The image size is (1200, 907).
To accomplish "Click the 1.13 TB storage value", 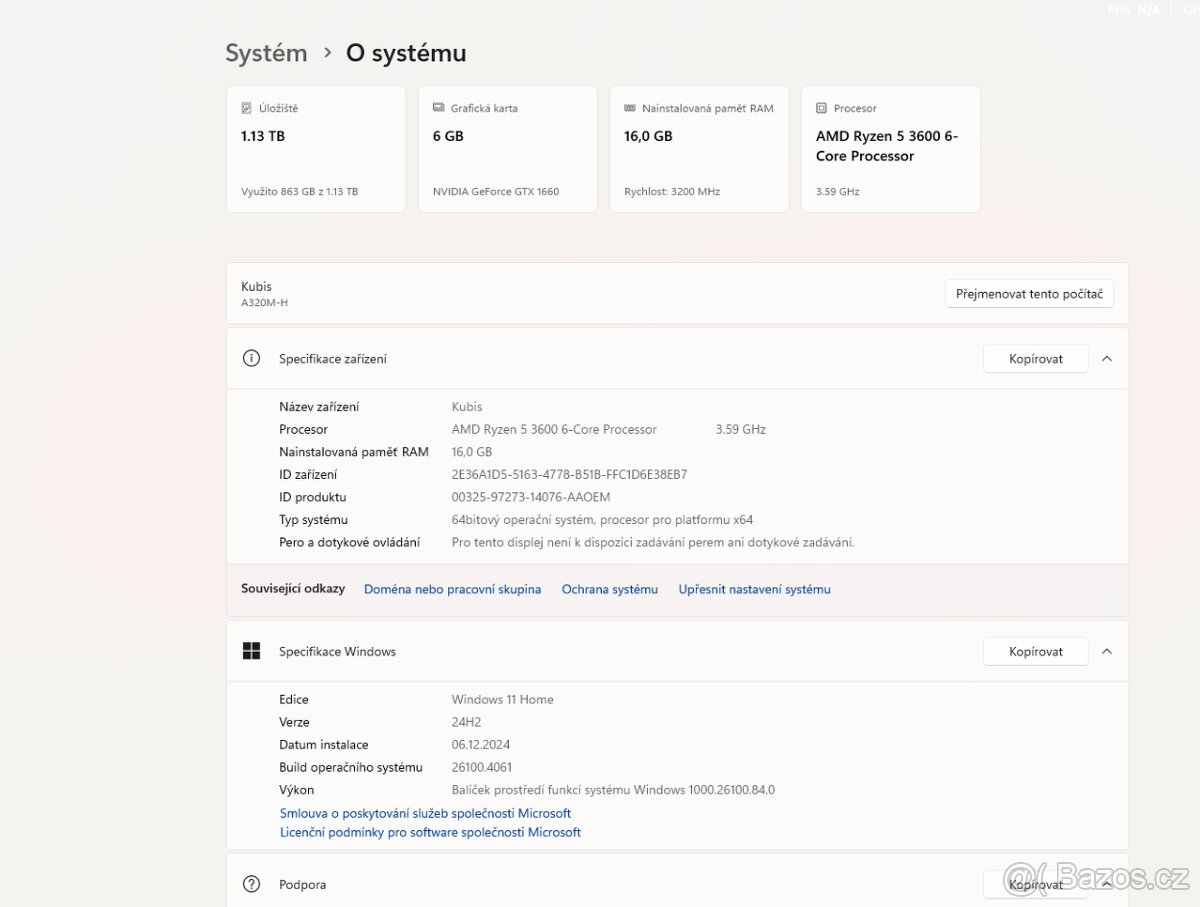I will pos(263,136).
